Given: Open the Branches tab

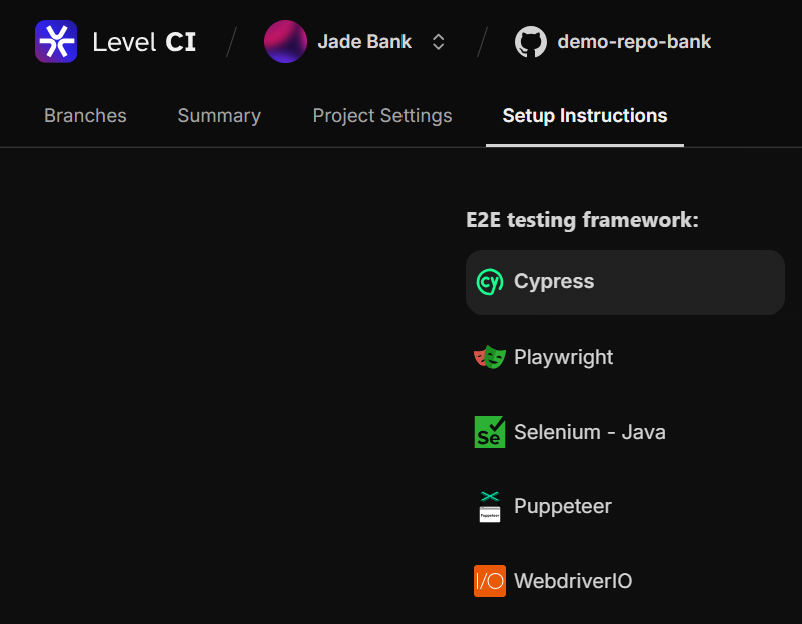Looking at the screenshot, I should click(85, 116).
